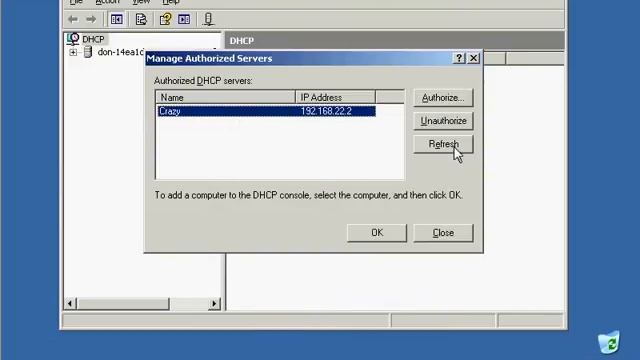Click the add server toolbar icon

pos(208,19)
